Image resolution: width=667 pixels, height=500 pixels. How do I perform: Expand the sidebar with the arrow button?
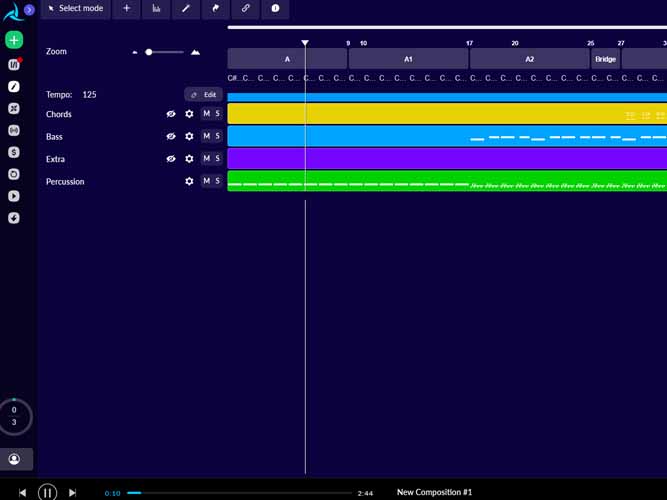tap(29, 9)
